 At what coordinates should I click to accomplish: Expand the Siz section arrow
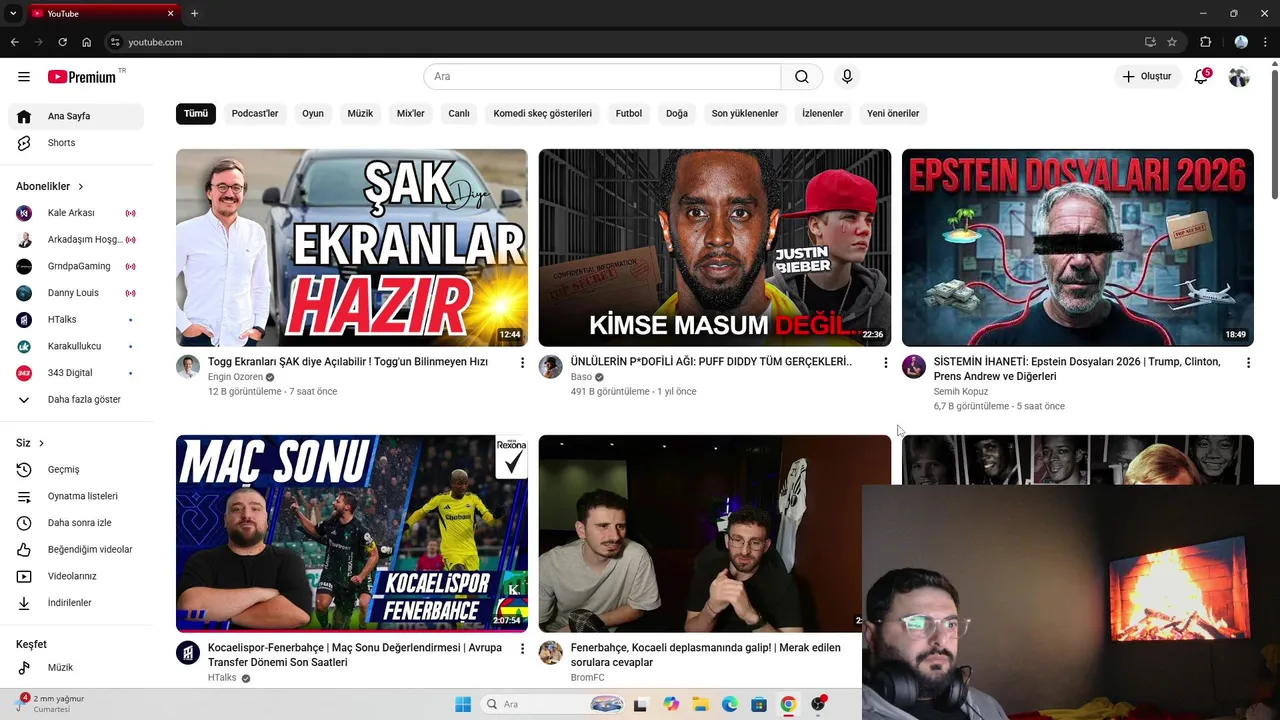point(41,443)
